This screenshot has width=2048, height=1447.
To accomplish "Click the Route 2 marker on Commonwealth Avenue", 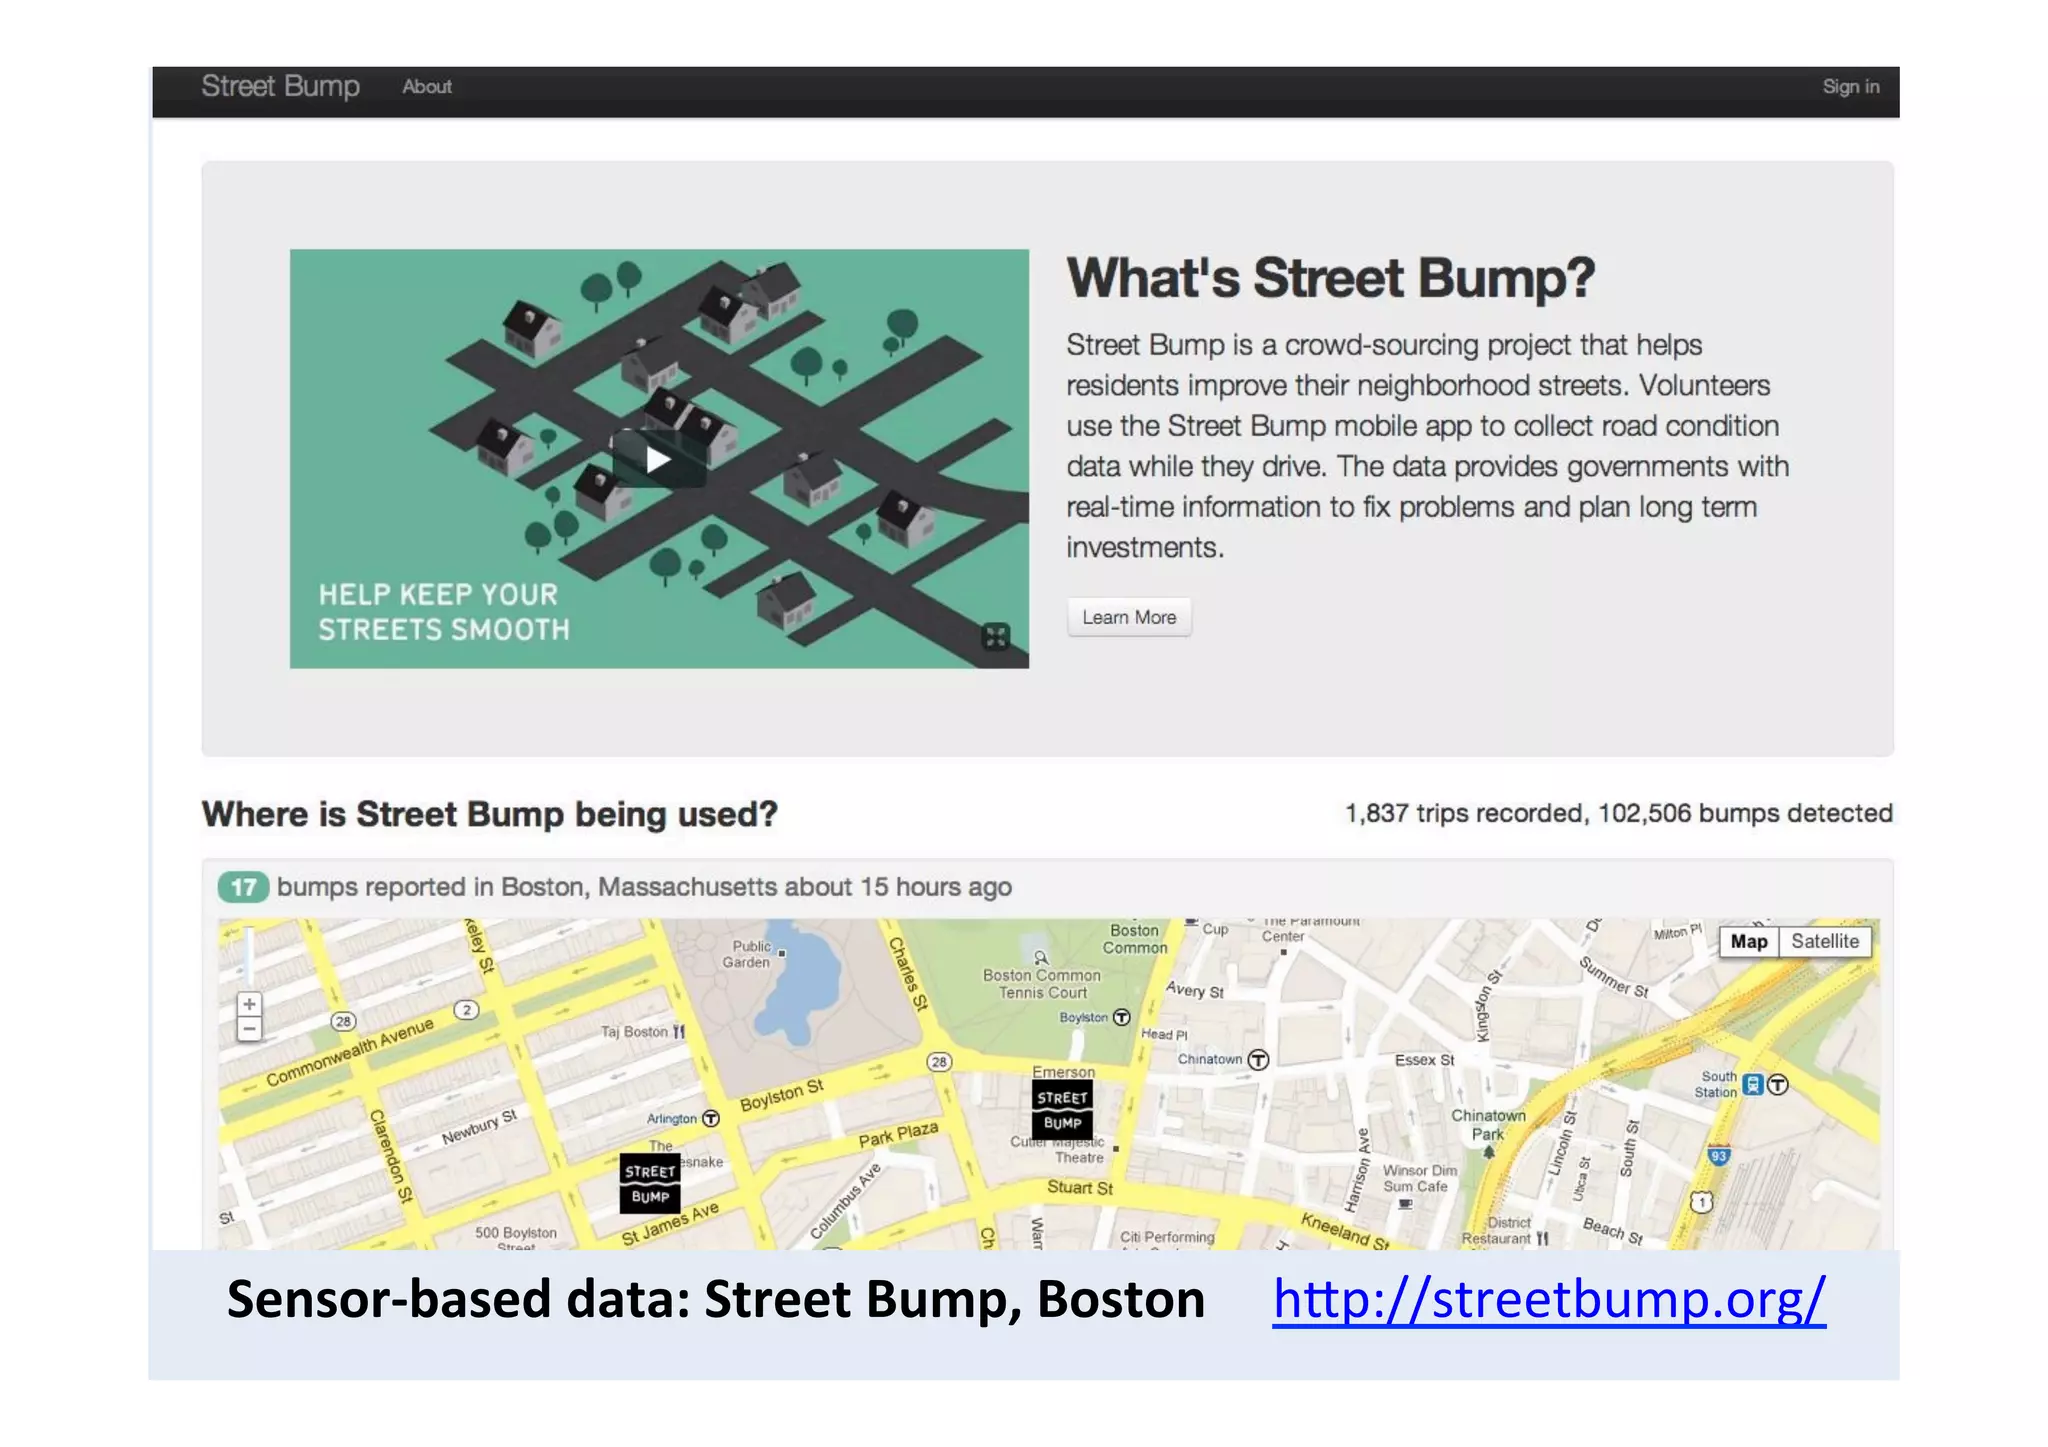I will pos(467,1010).
